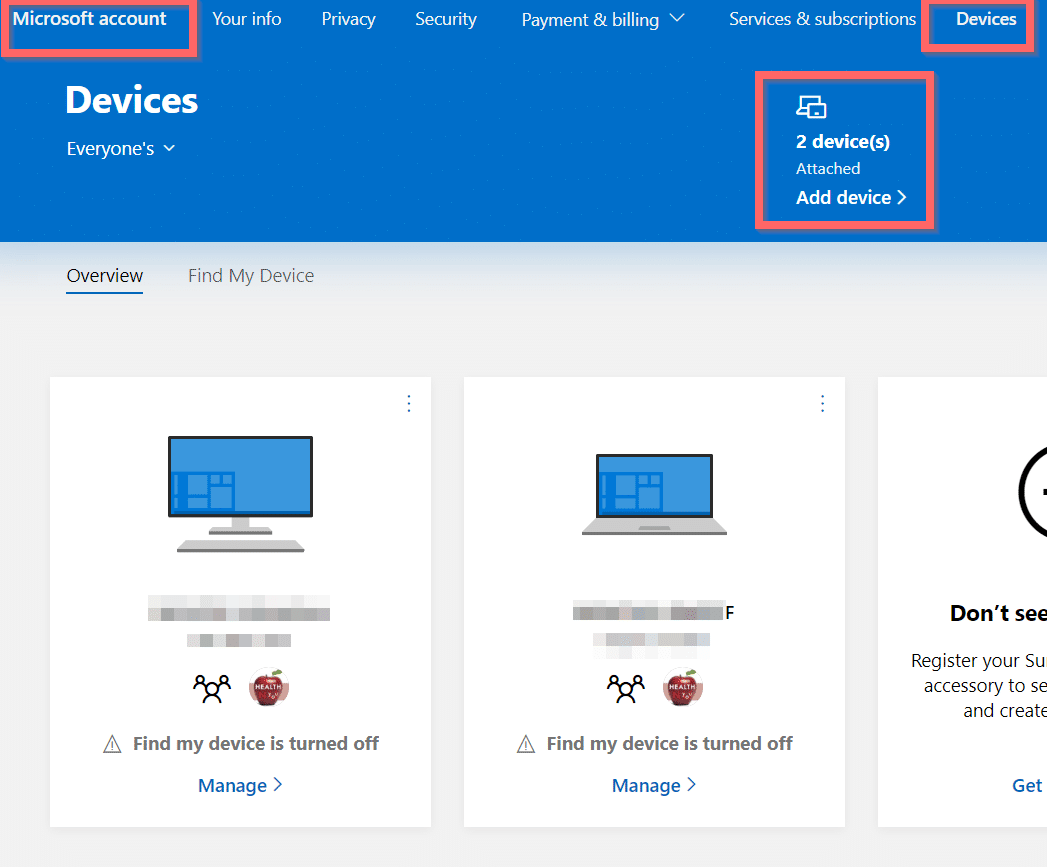Open three-dot menu on desktop PC card
This screenshot has width=1047, height=867.
[x=408, y=403]
